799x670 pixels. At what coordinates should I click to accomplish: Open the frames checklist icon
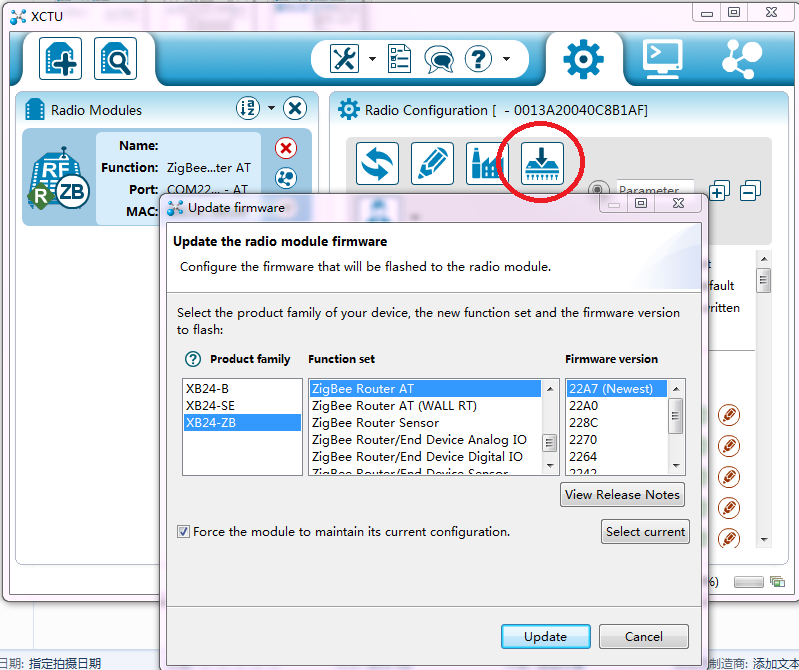tap(399, 59)
